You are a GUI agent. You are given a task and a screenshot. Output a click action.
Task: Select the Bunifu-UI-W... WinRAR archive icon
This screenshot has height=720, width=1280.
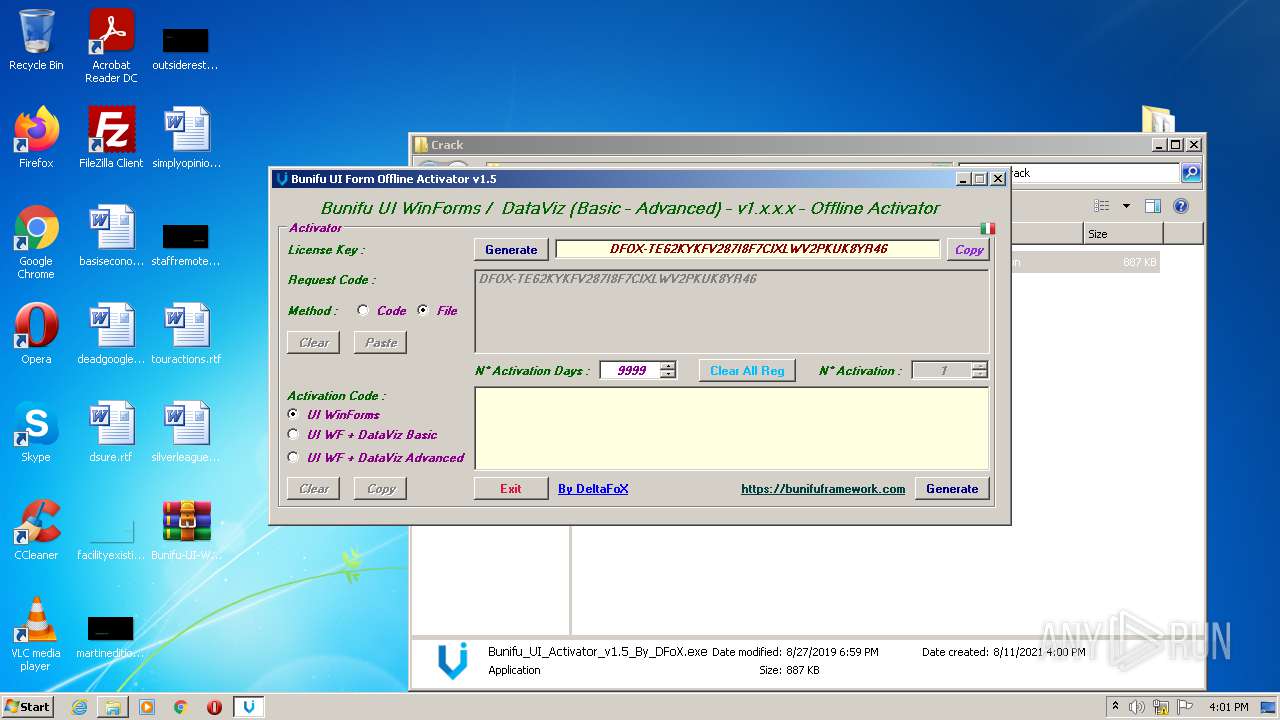[x=186, y=530]
